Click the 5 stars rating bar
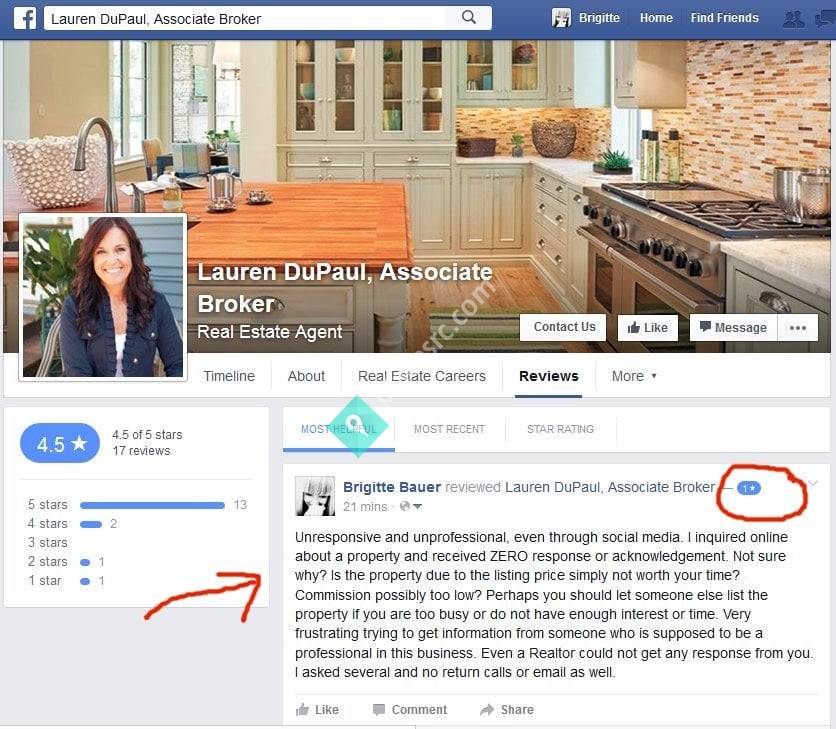 point(152,505)
